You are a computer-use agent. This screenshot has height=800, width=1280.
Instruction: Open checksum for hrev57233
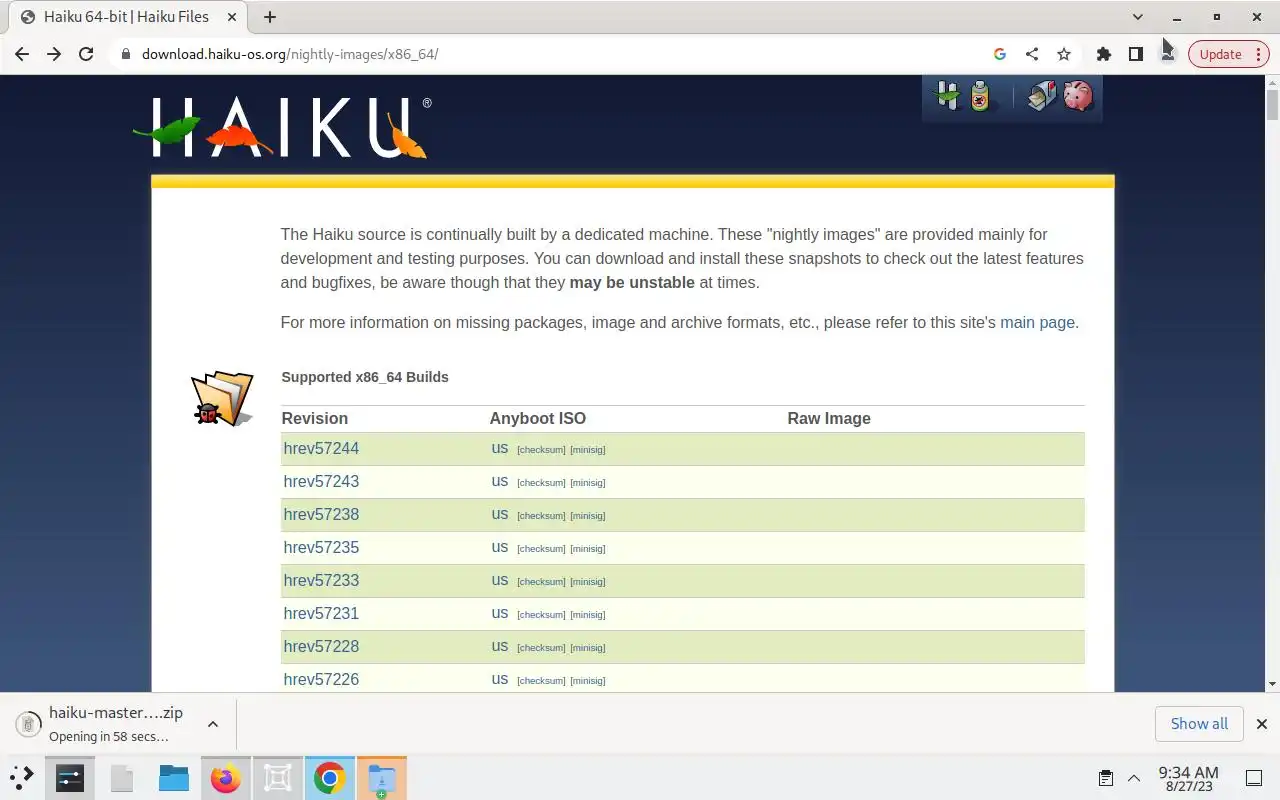[x=541, y=582]
